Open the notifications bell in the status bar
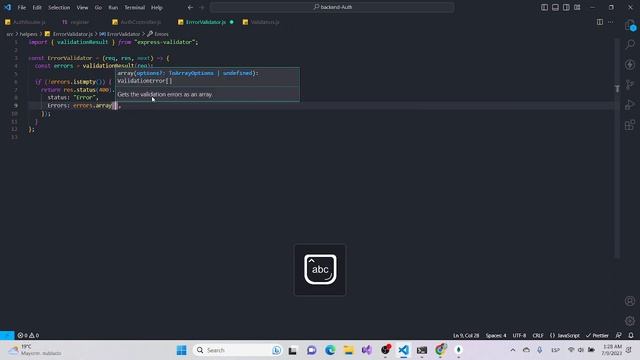Screen dimensions: 640x360 pyautogui.click(x=631, y=335)
